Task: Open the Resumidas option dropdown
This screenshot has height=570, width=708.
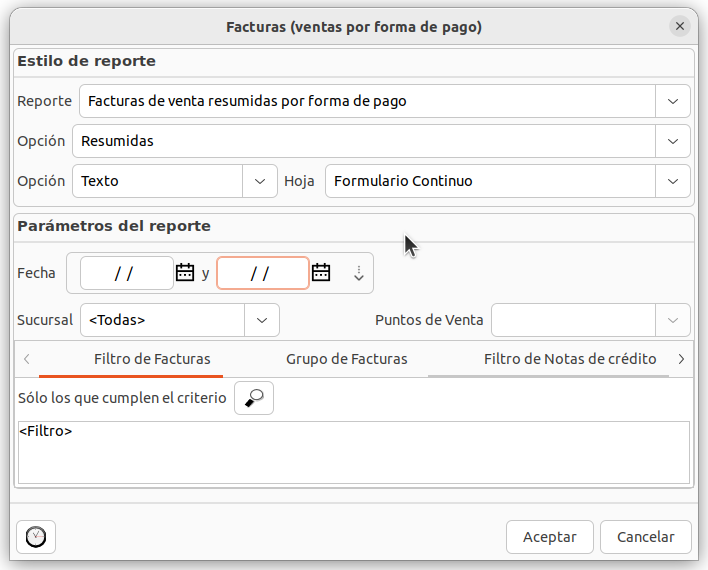Action: click(673, 141)
